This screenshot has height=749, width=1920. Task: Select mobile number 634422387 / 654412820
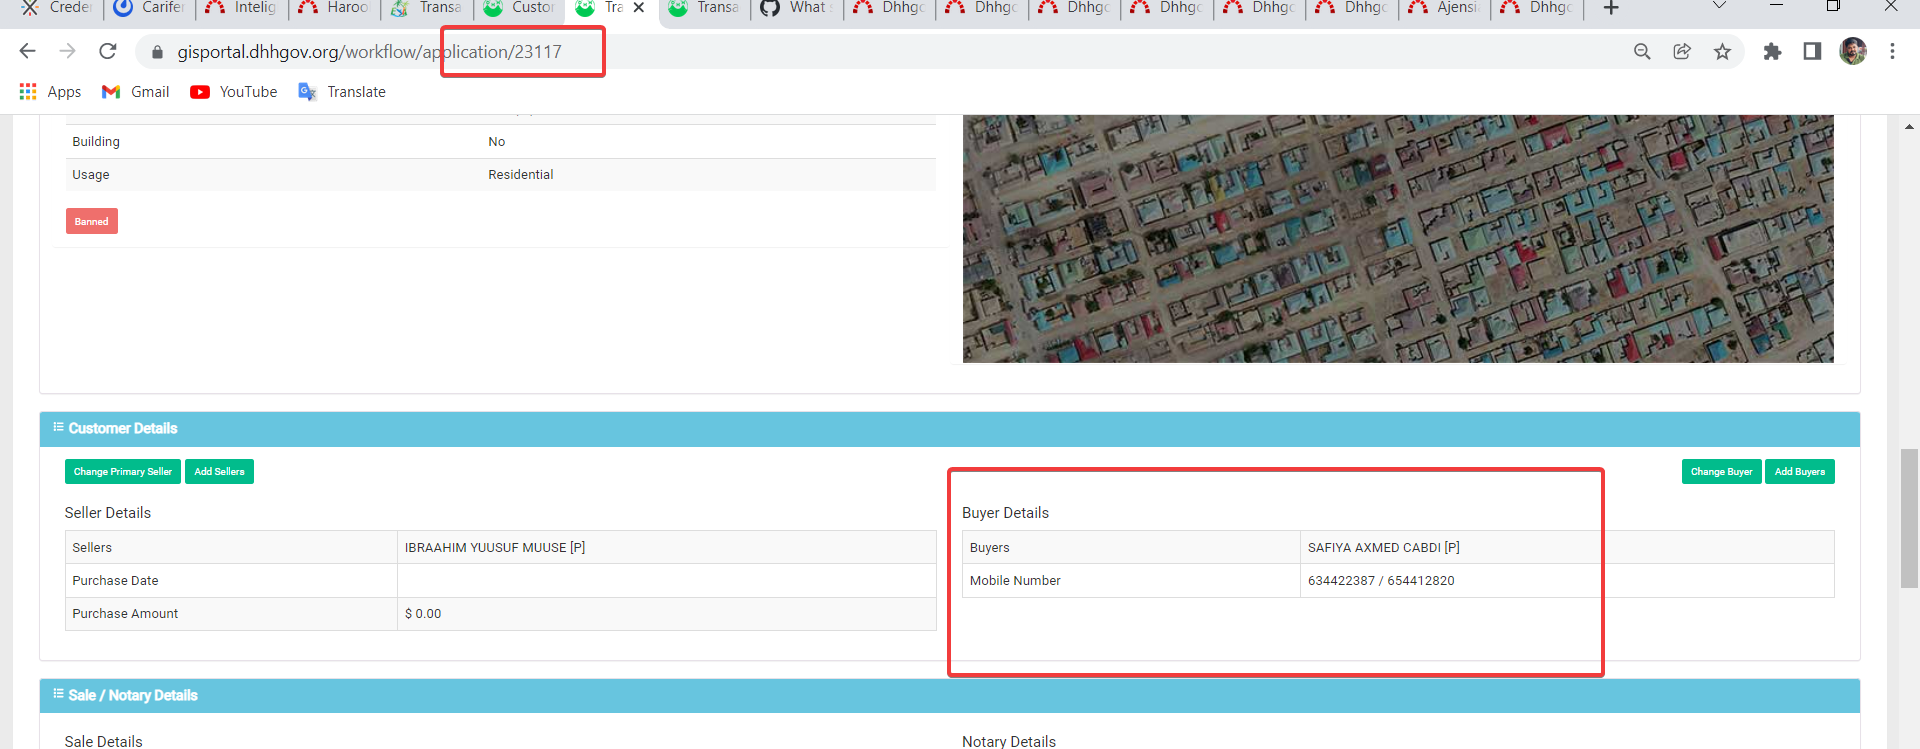point(1381,581)
